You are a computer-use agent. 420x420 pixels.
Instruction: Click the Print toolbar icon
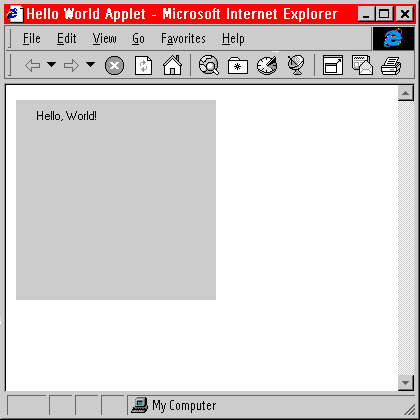391,66
